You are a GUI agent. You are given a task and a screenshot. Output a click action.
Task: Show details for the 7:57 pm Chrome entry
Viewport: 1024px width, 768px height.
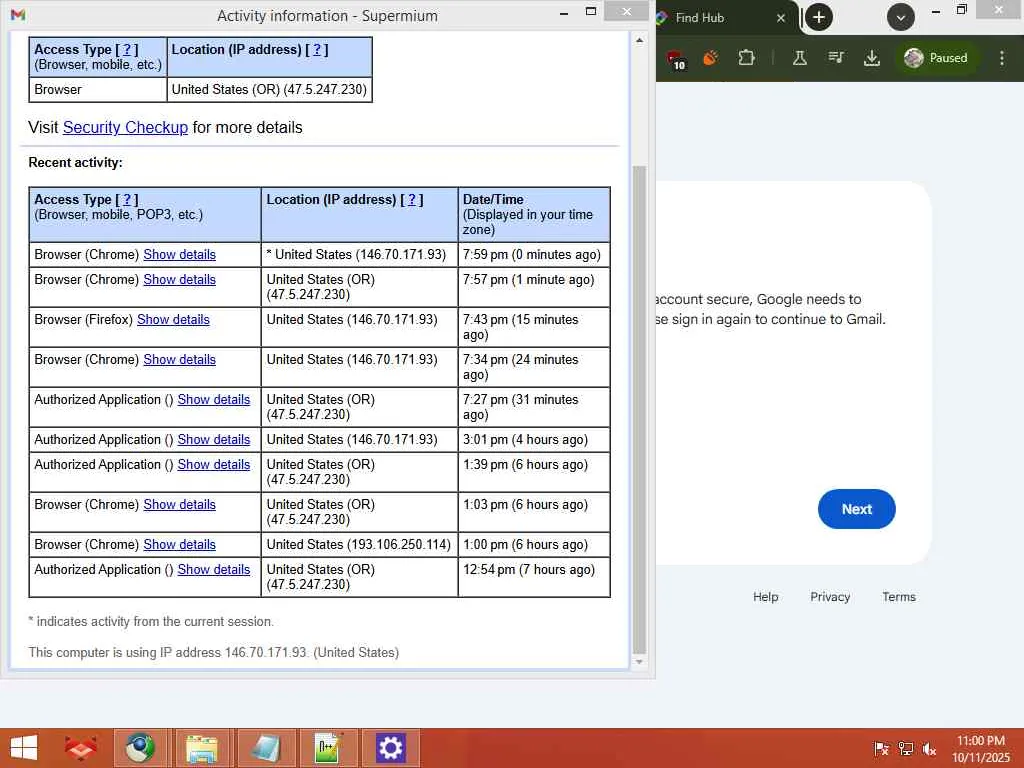click(x=180, y=280)
